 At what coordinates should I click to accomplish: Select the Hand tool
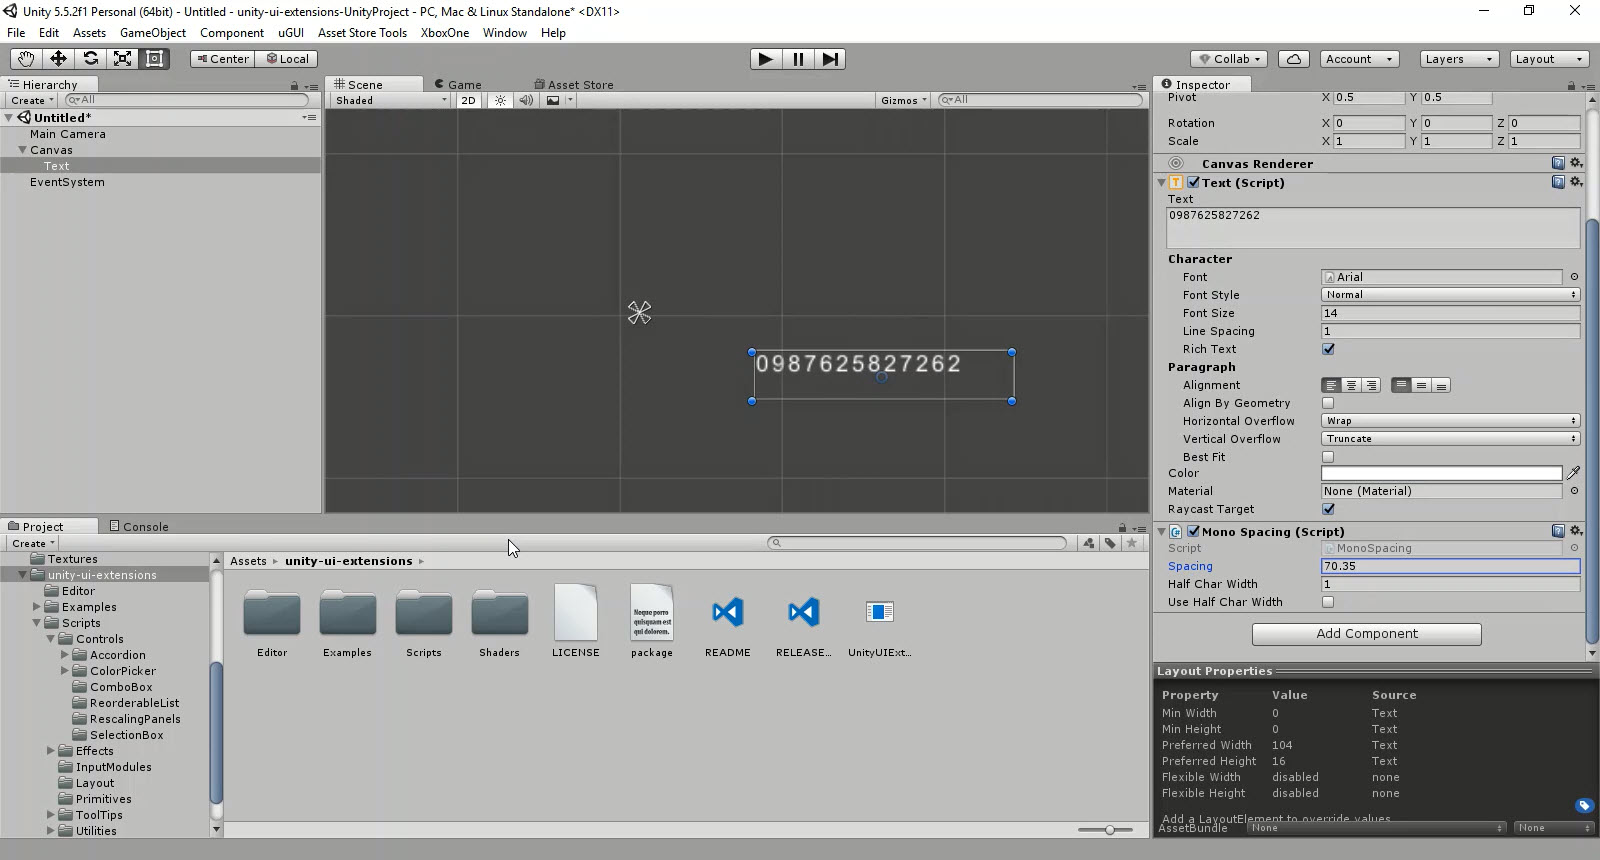point(25,59)
